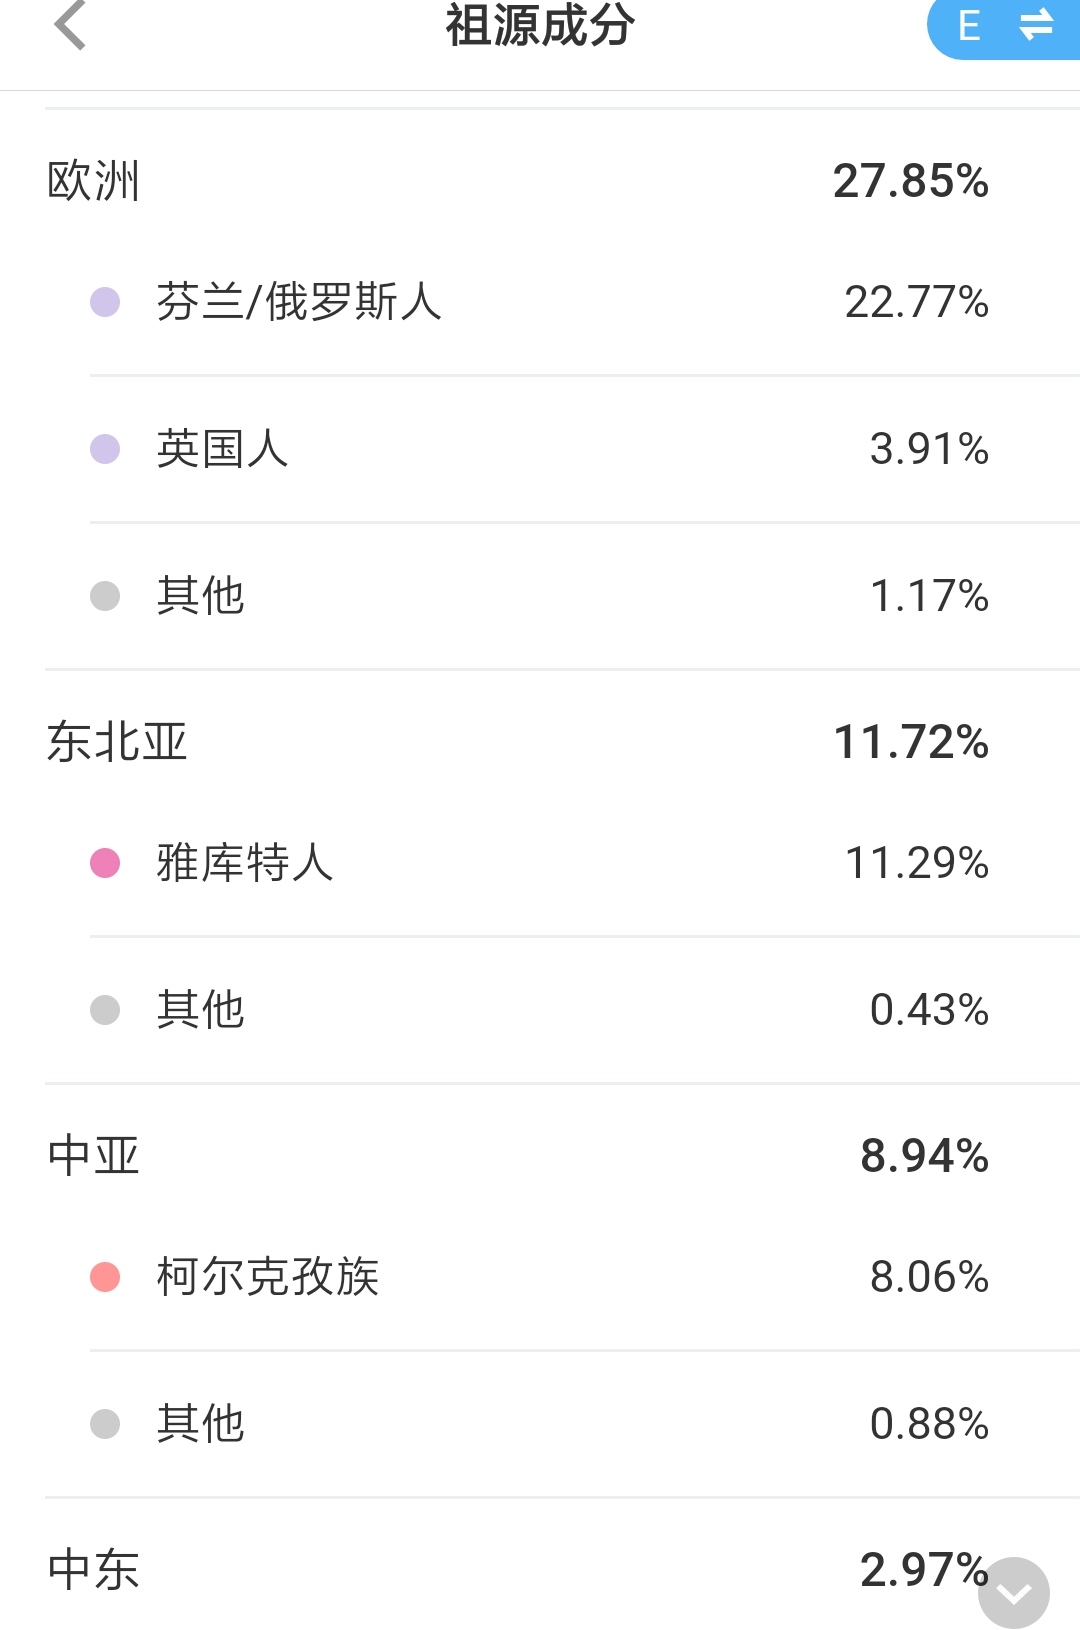The image size is (1080, 1630).
Task: Select the 中亚 region header
Action: click(x=540, y=1156)
